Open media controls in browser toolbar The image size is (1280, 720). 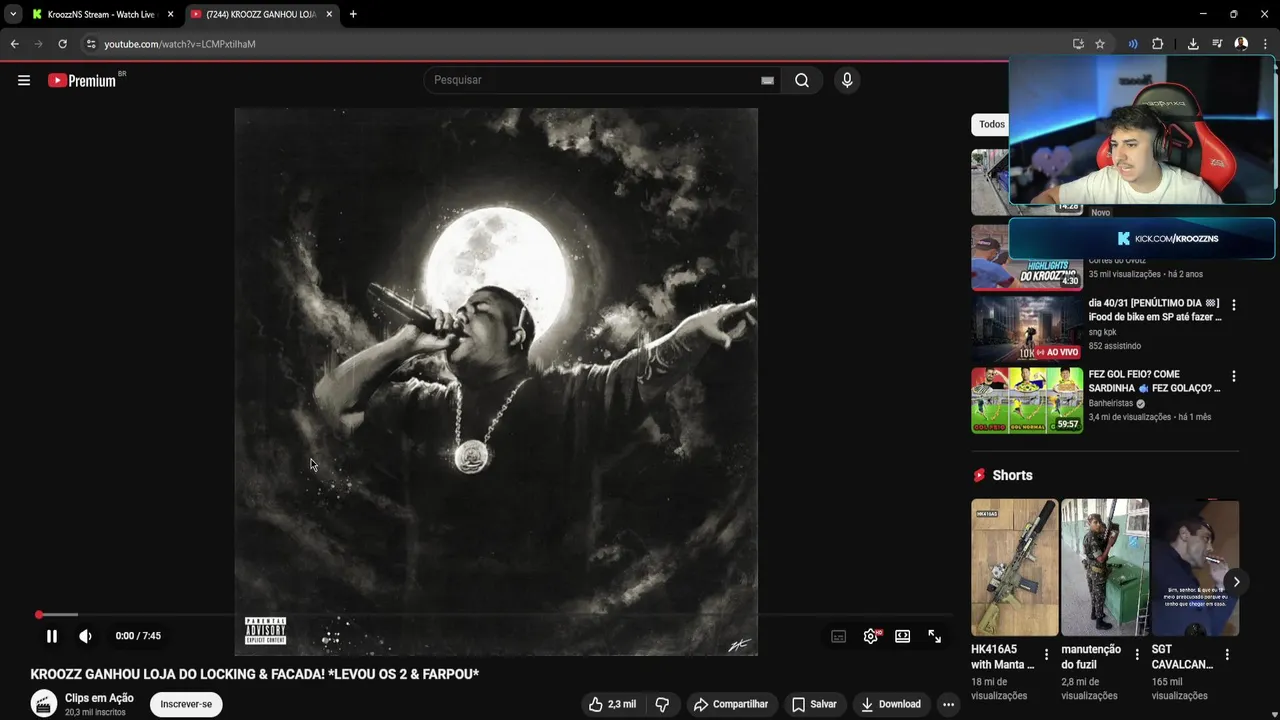pyautogui.click(x=1217, y=44)
